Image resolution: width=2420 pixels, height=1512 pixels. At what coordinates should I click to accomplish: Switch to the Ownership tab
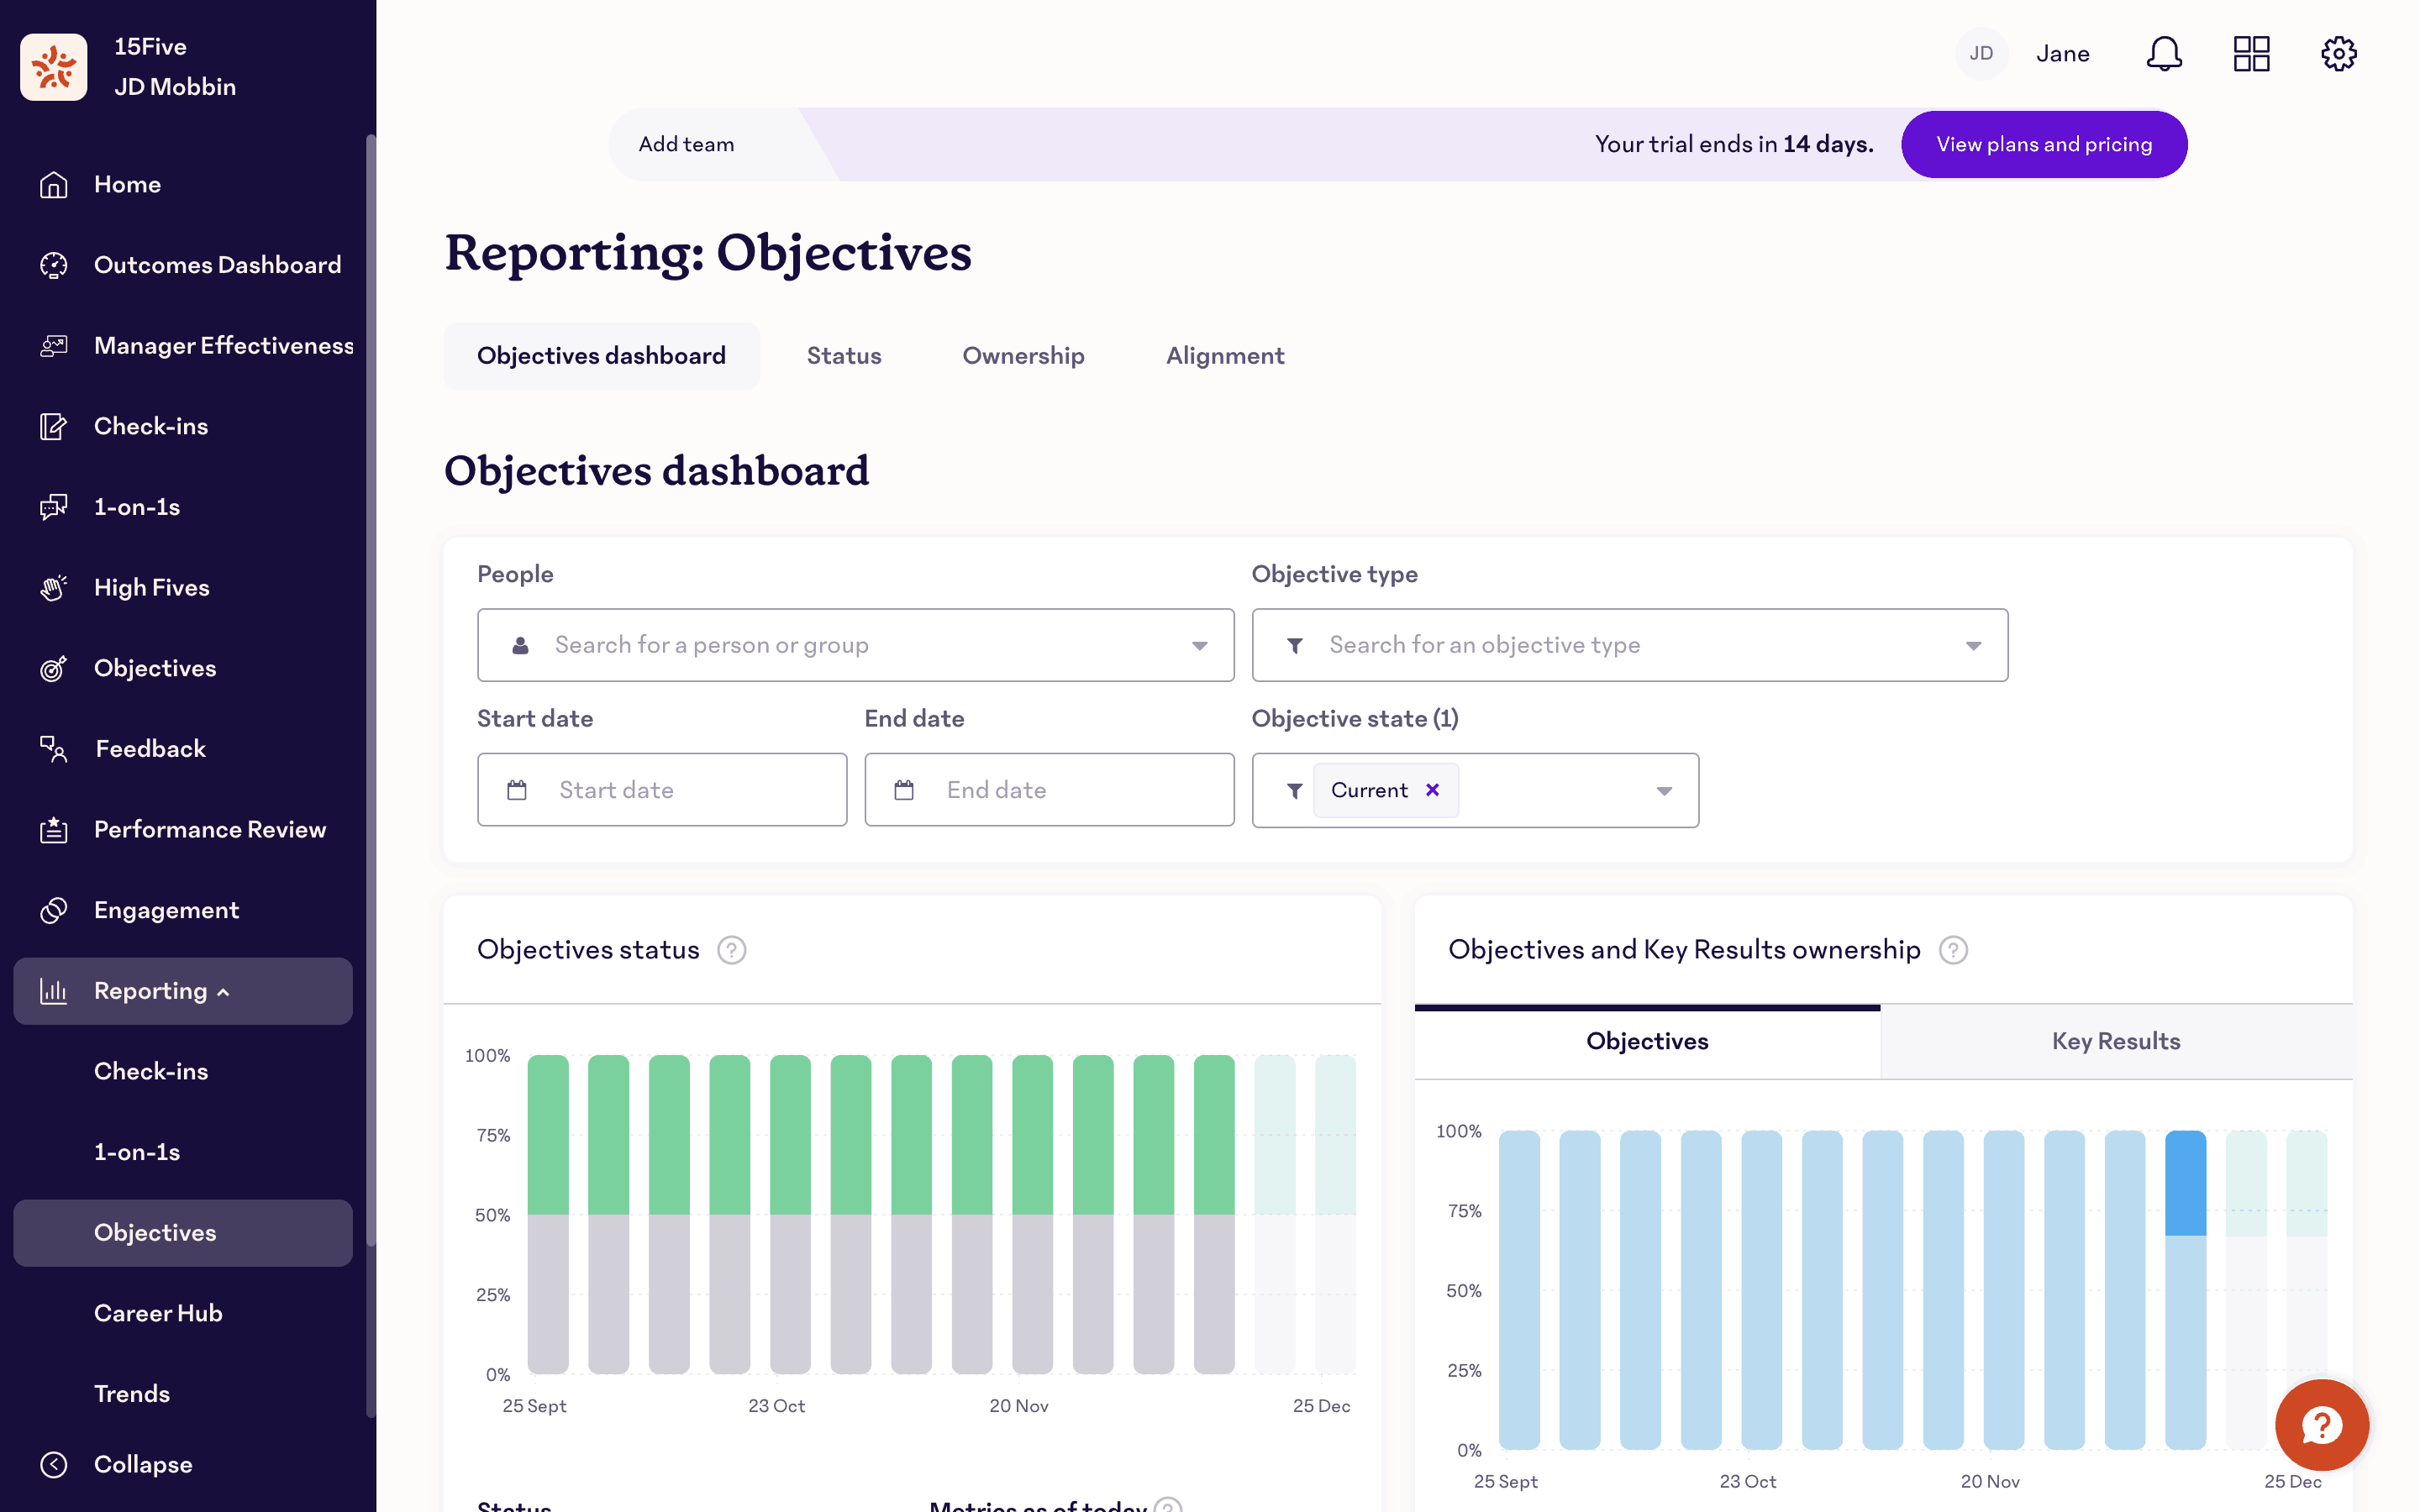pos(1023,356)
